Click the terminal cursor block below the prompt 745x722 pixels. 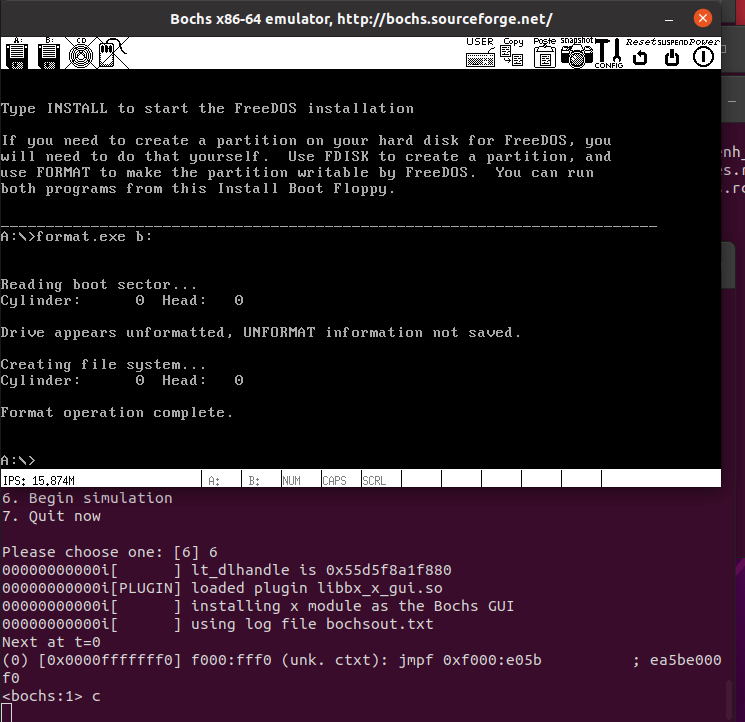coord(7,713)
